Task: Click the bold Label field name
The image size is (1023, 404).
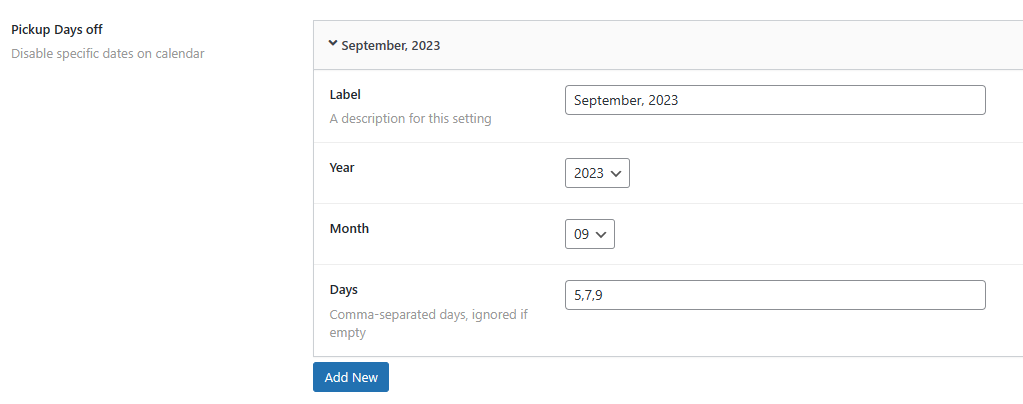Action: pos(345,94)
